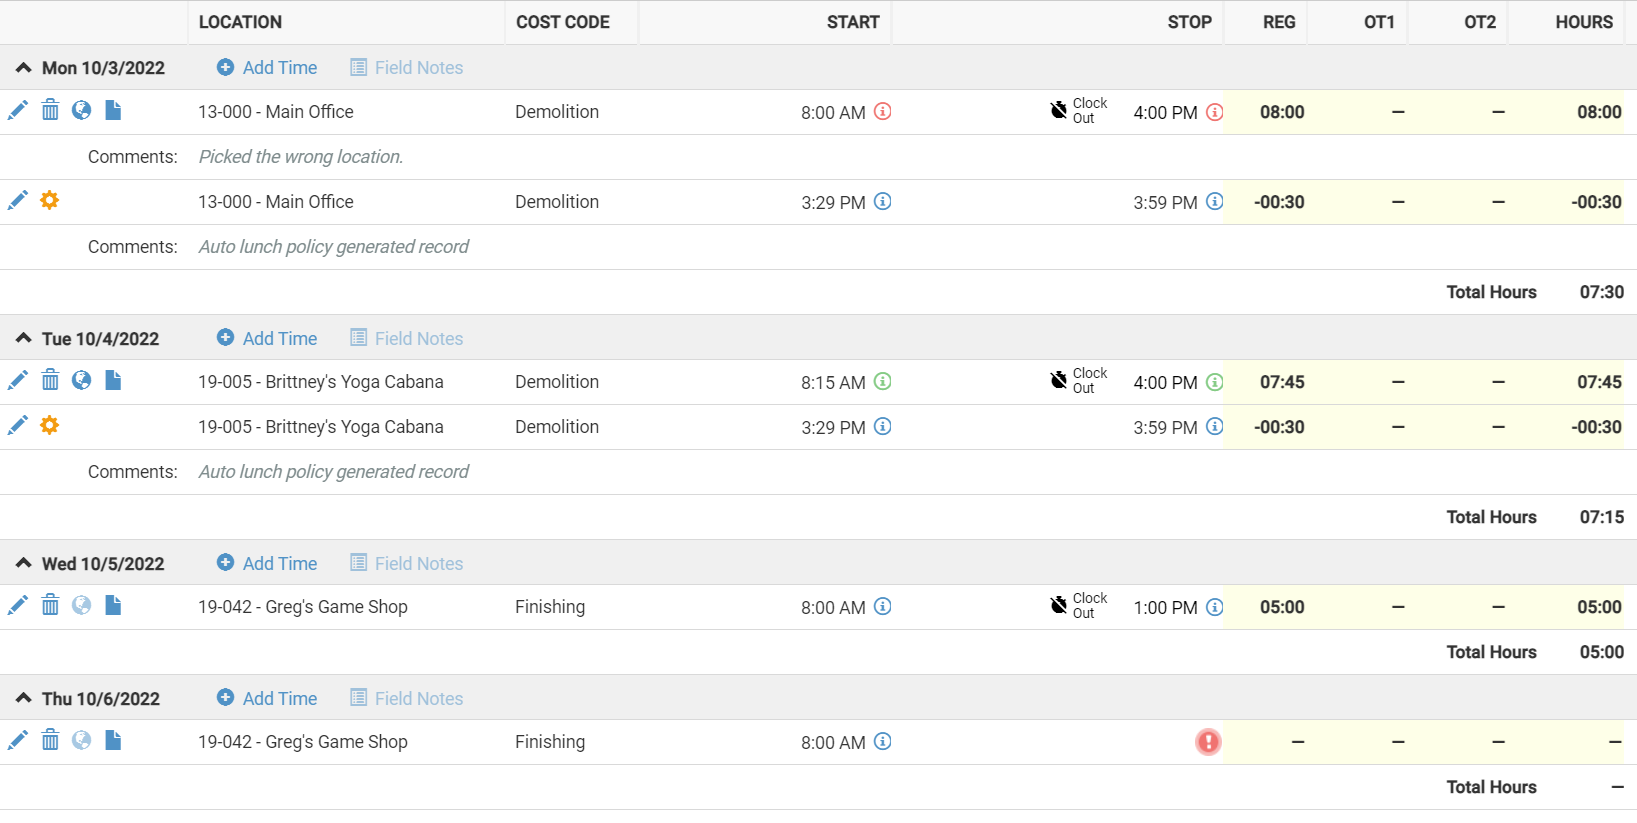The image size is (1637, 823).
Task: Delete Monday's Main Office time entry via trash icon
Action: tap(50, 111)
